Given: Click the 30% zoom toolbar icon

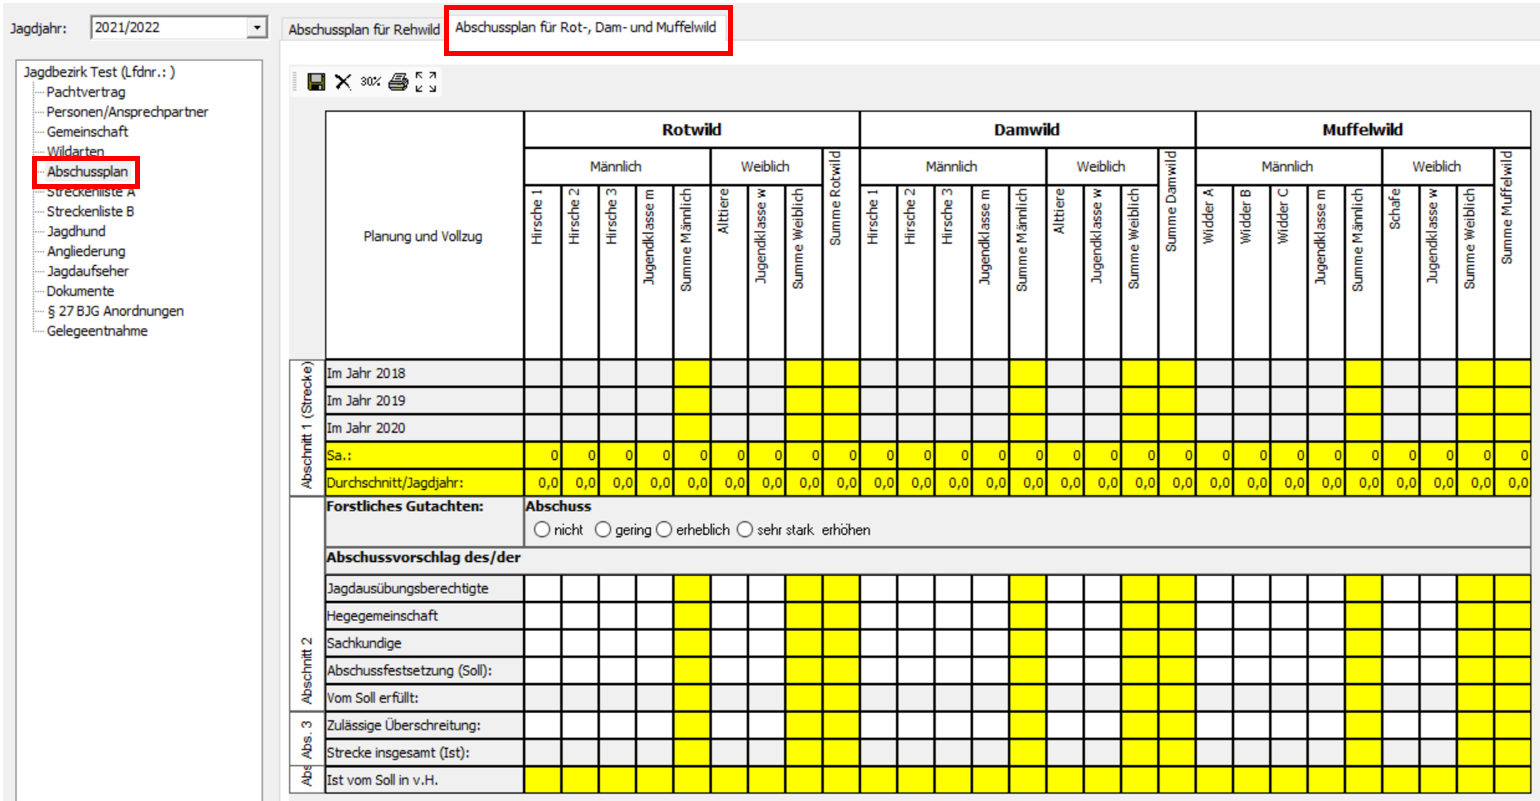Looking at the screenshot, I should (x=371, y=82).
